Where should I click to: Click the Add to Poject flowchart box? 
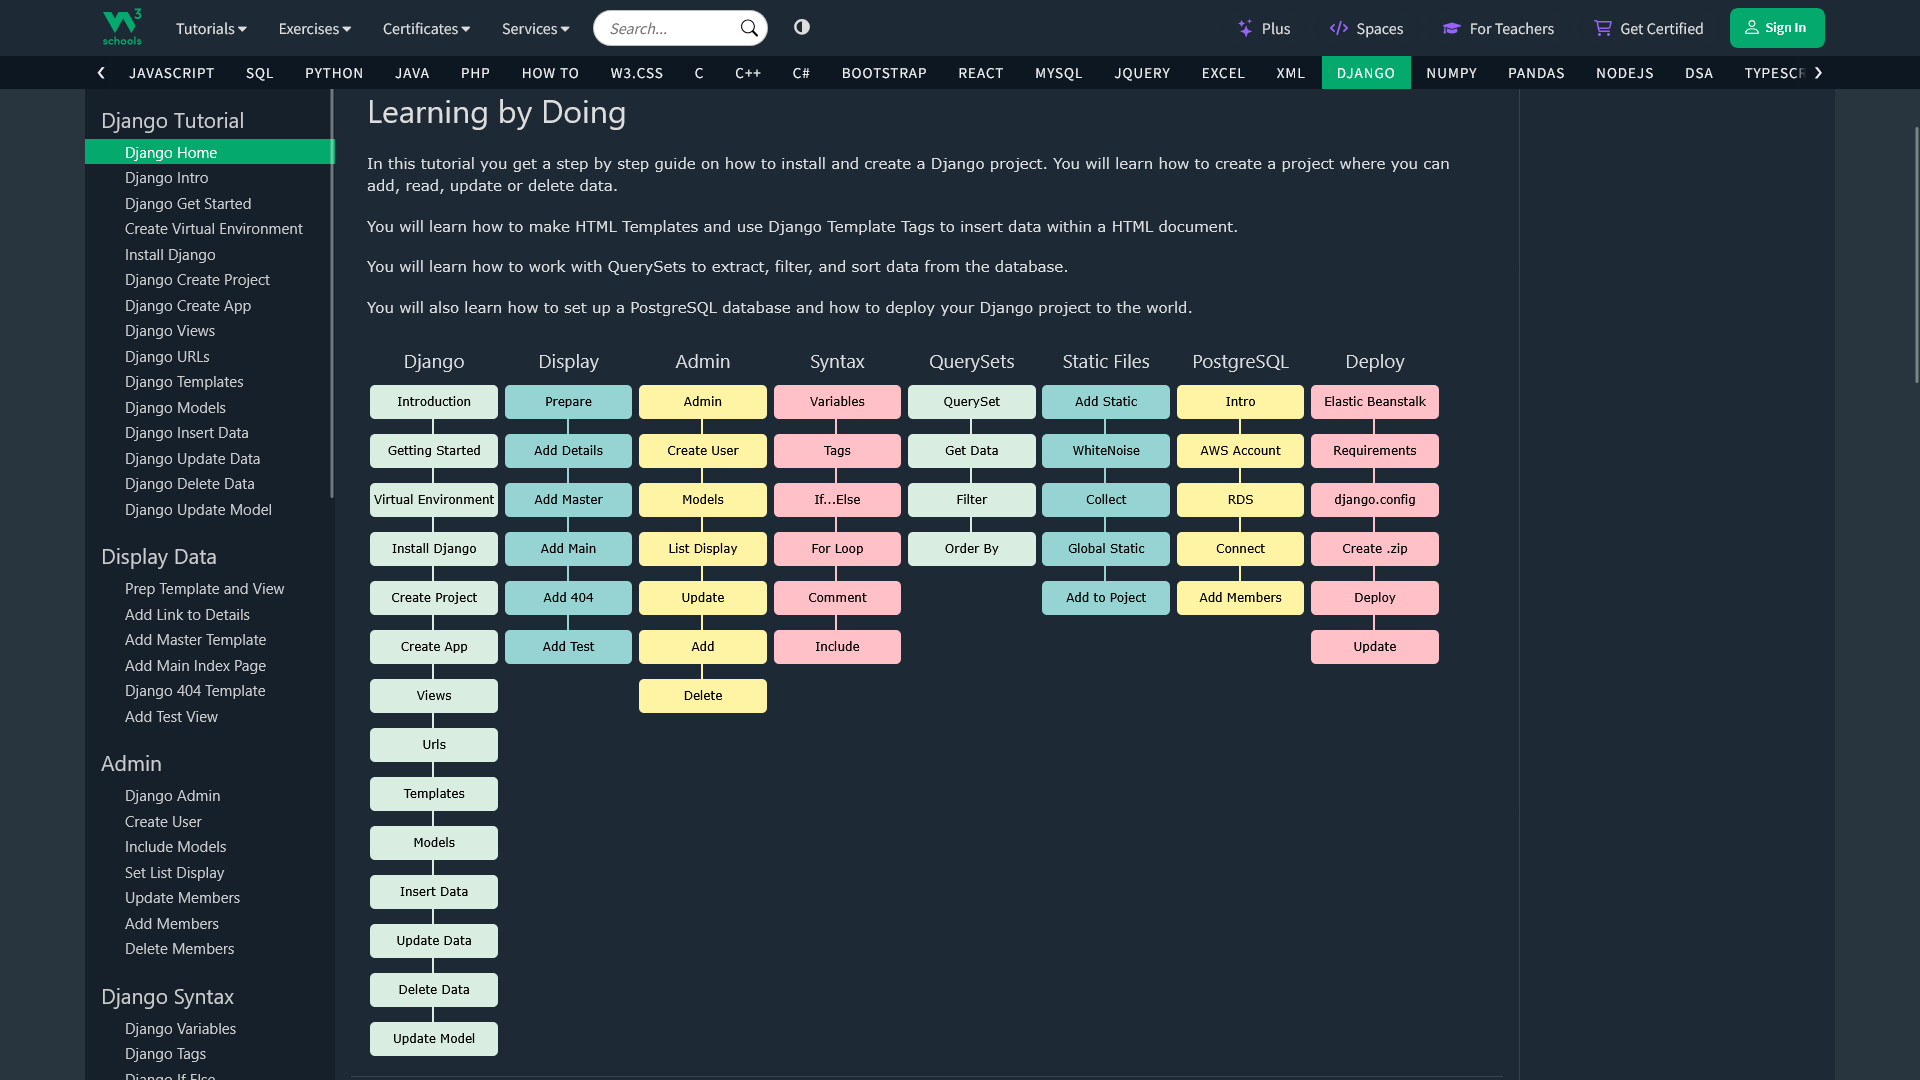pyautogui.click(x=1106, y=598)
